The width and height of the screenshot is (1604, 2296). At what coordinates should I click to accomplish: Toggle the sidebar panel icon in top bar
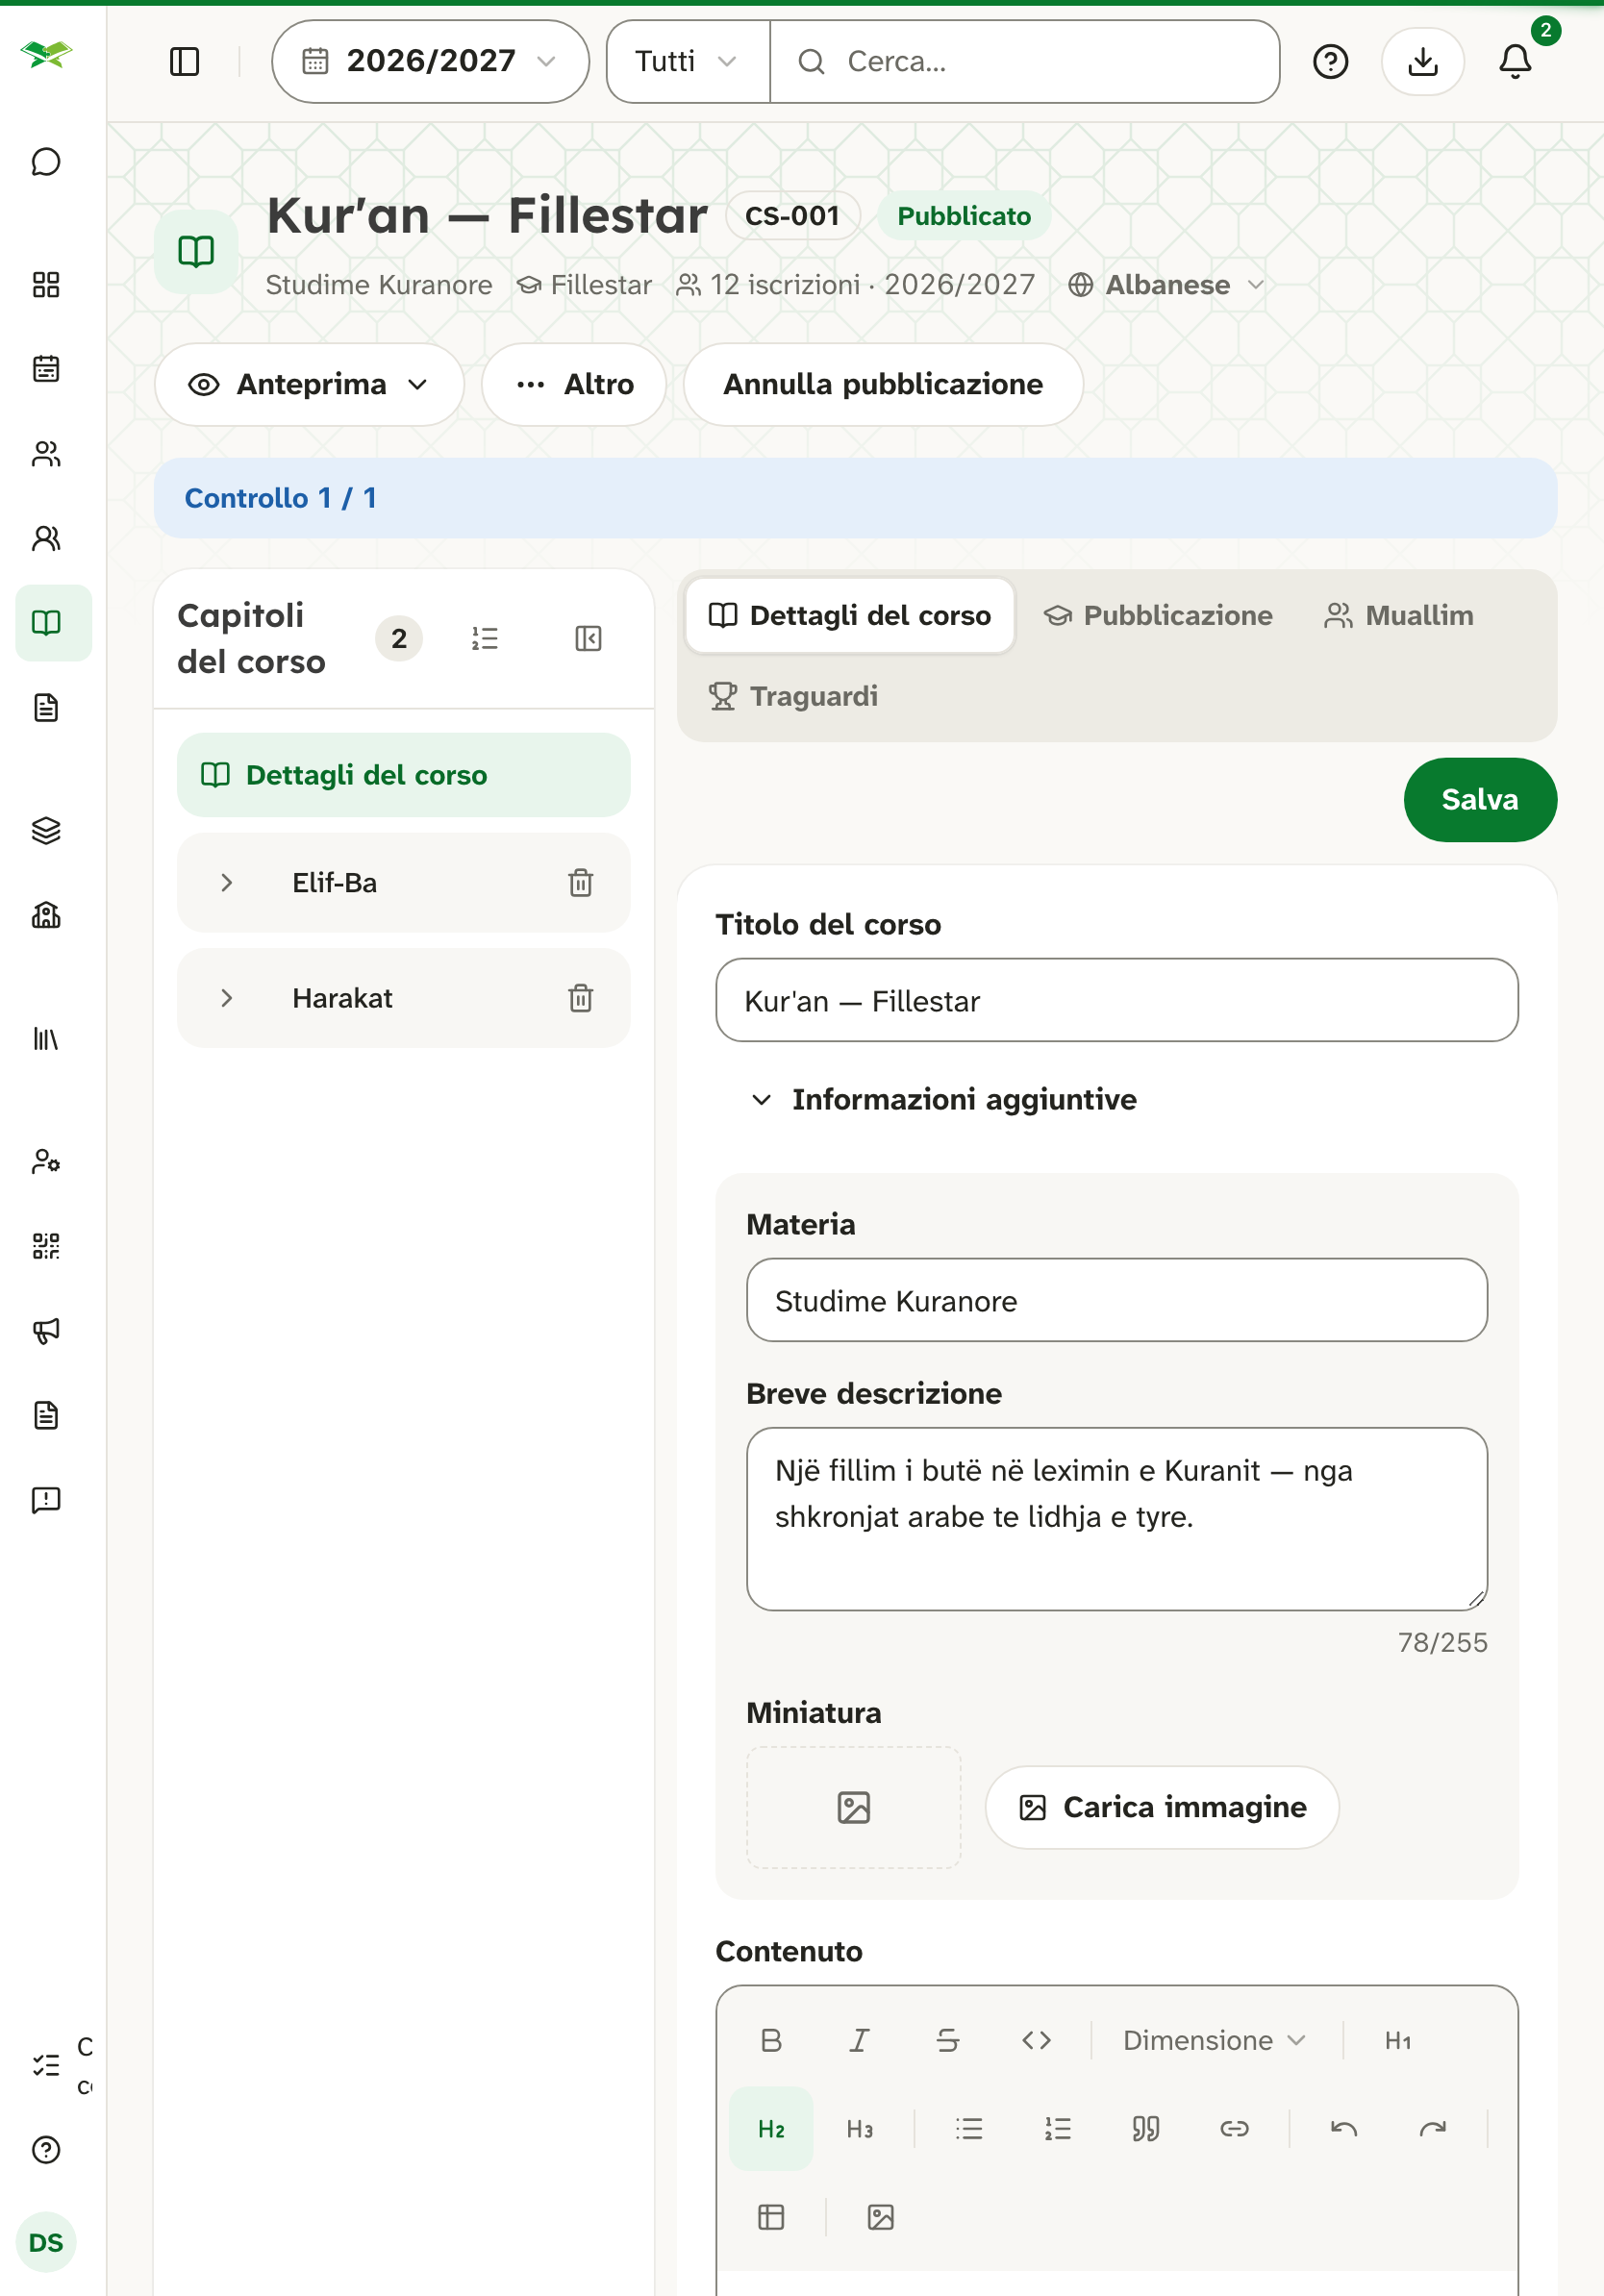(x=185, y=62)
